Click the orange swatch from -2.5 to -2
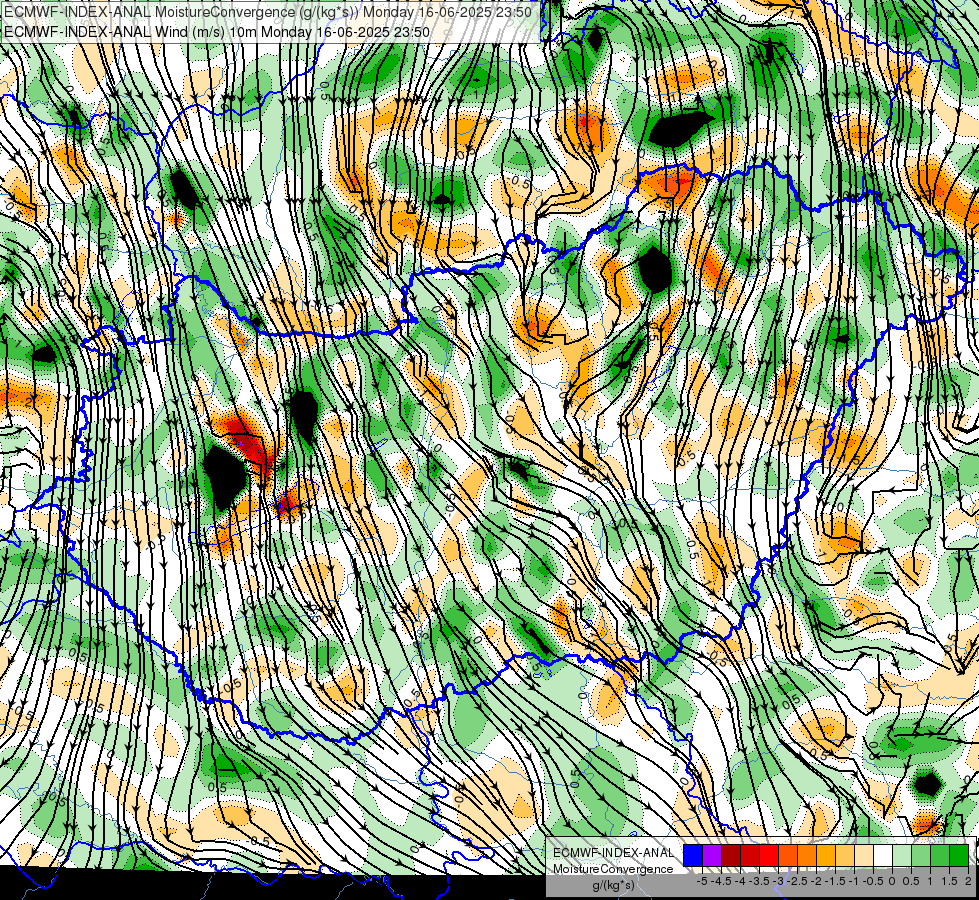The image size is (979, 900). point(807,855)
